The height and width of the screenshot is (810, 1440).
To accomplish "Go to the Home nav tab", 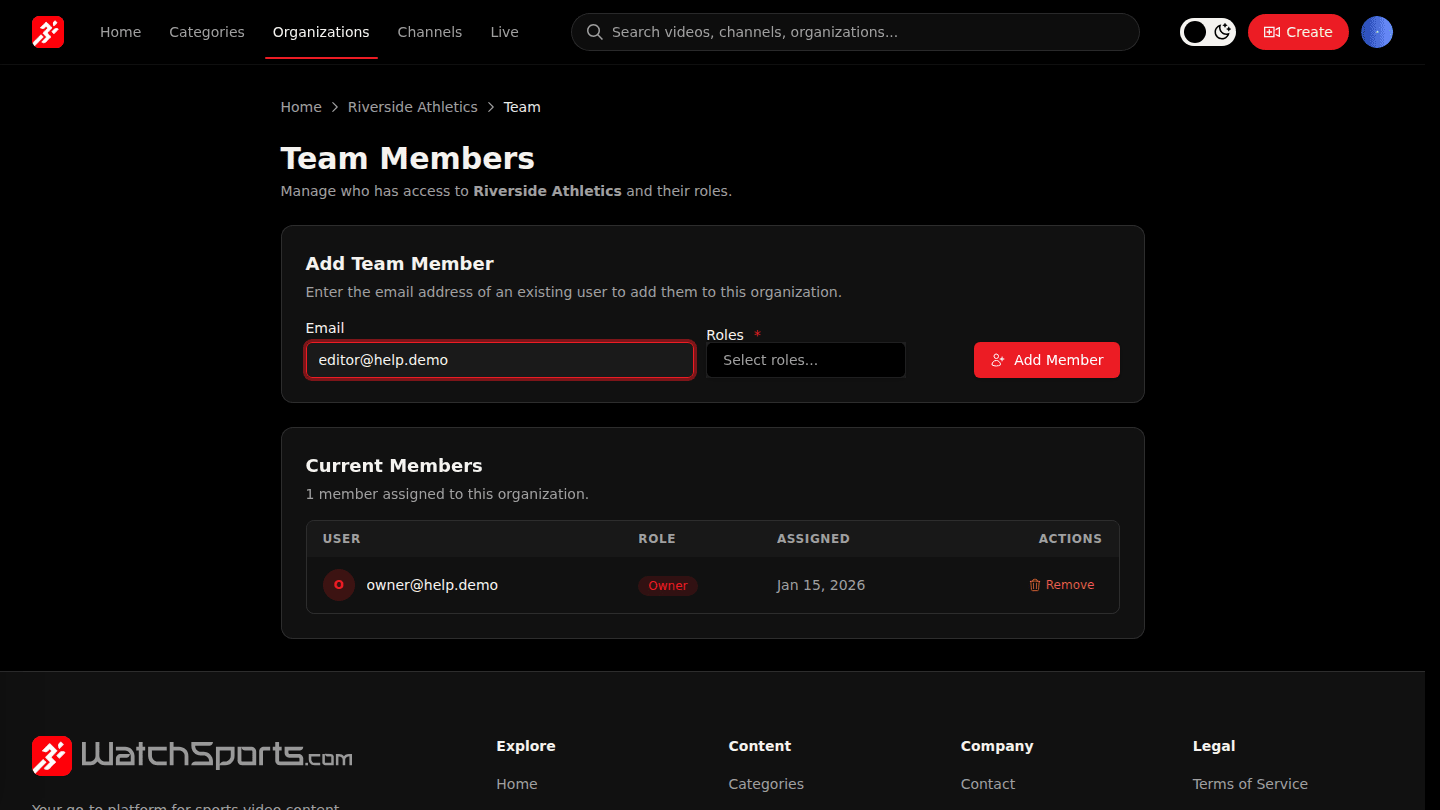I will click(120, 32).
